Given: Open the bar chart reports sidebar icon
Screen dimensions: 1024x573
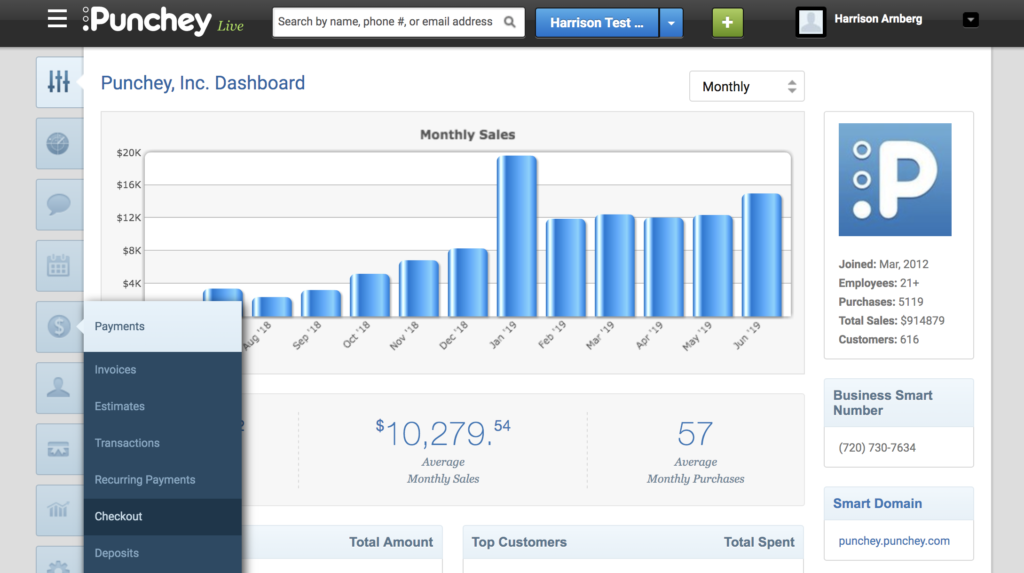Looking at the screenshot, I should [x=59, y=510].
